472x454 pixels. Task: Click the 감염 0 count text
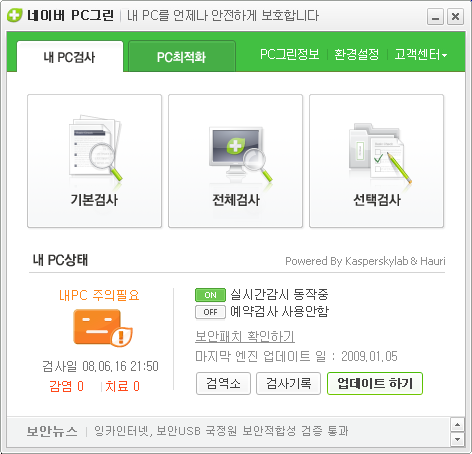tap(66, 386)
